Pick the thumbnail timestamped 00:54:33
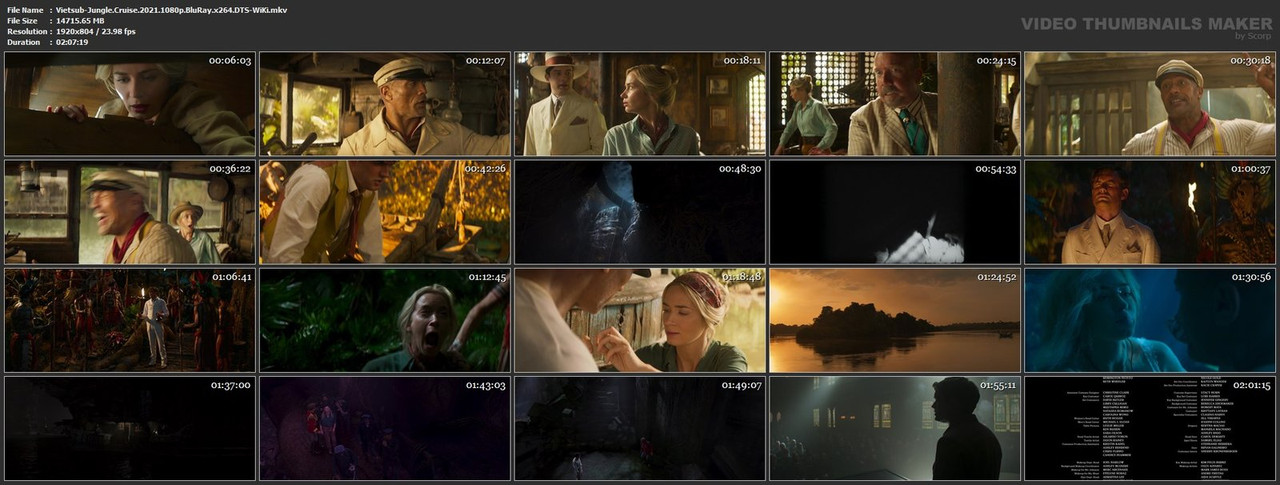This screenshot has height=485, width=1280. (895, 212)
